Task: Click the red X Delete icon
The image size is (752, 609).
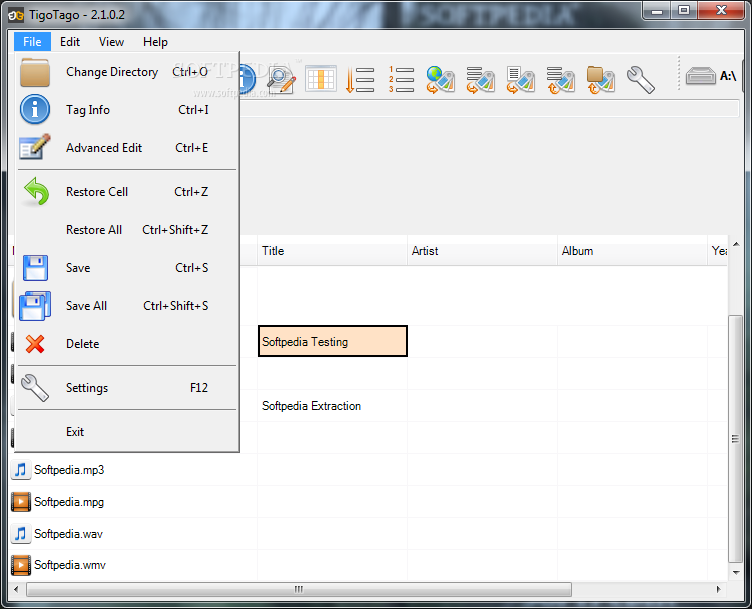Action: click(x=35, y=344)
